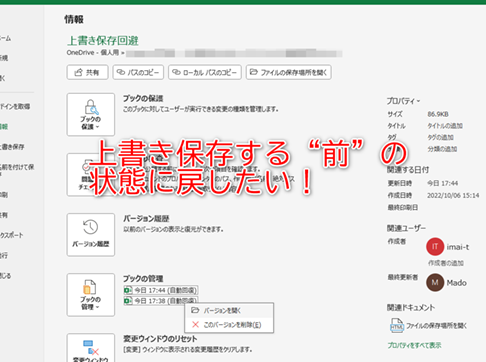
Task: Click the folder icon beside バージョンを開く
Action: pos(195,310)
